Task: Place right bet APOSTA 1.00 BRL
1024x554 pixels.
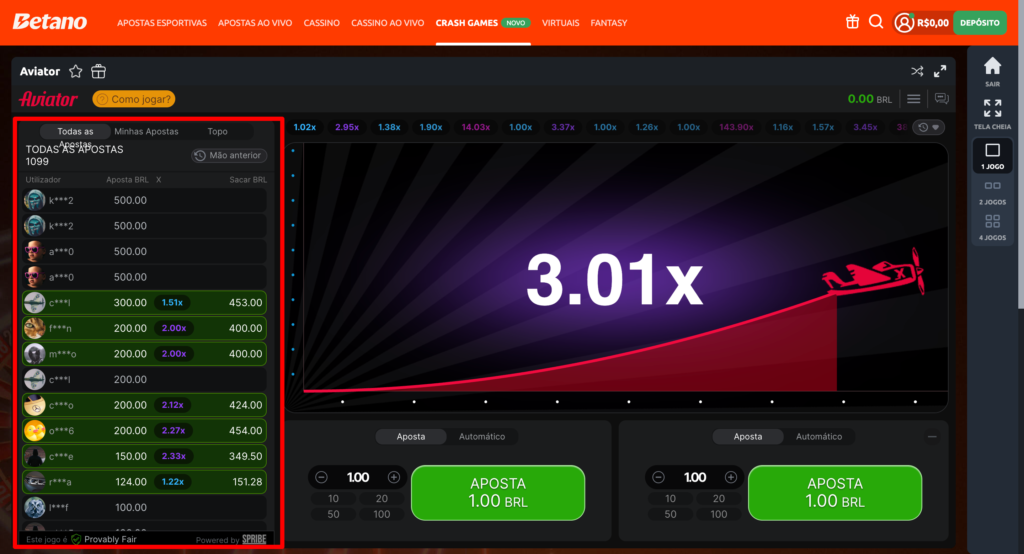Action: (x=835, y=493)
